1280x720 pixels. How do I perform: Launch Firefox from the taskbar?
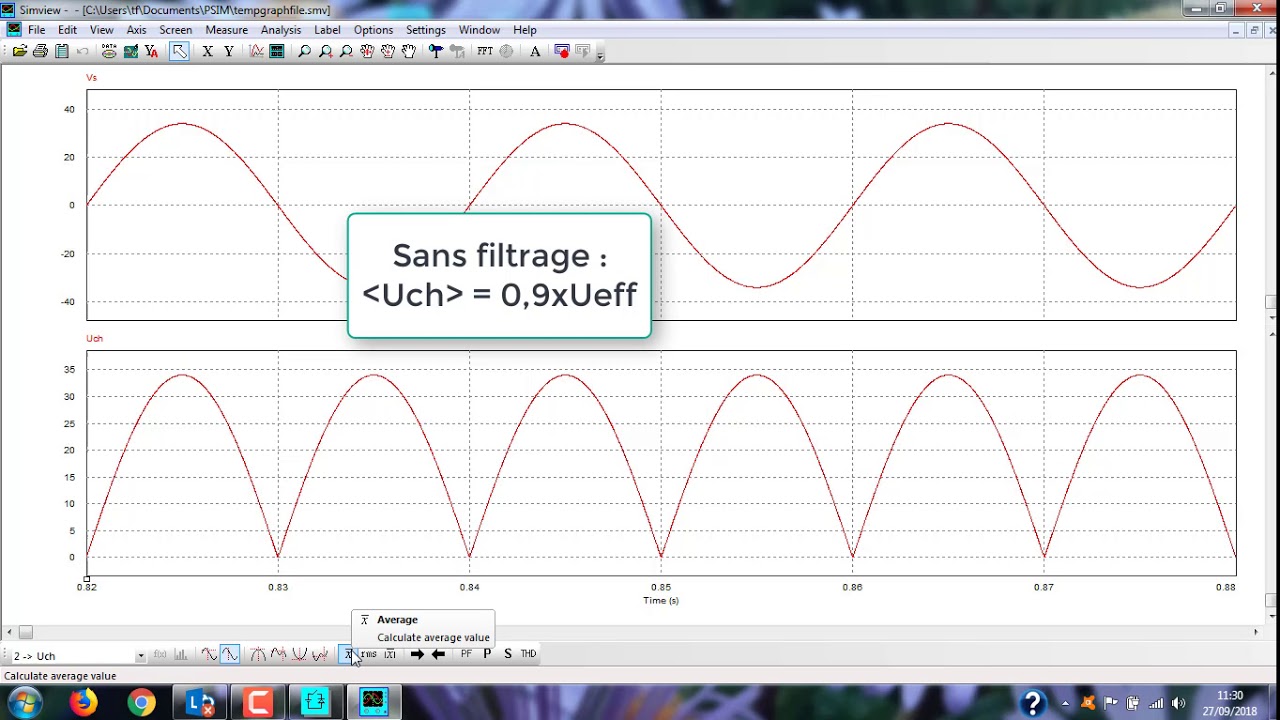[83, 702]
